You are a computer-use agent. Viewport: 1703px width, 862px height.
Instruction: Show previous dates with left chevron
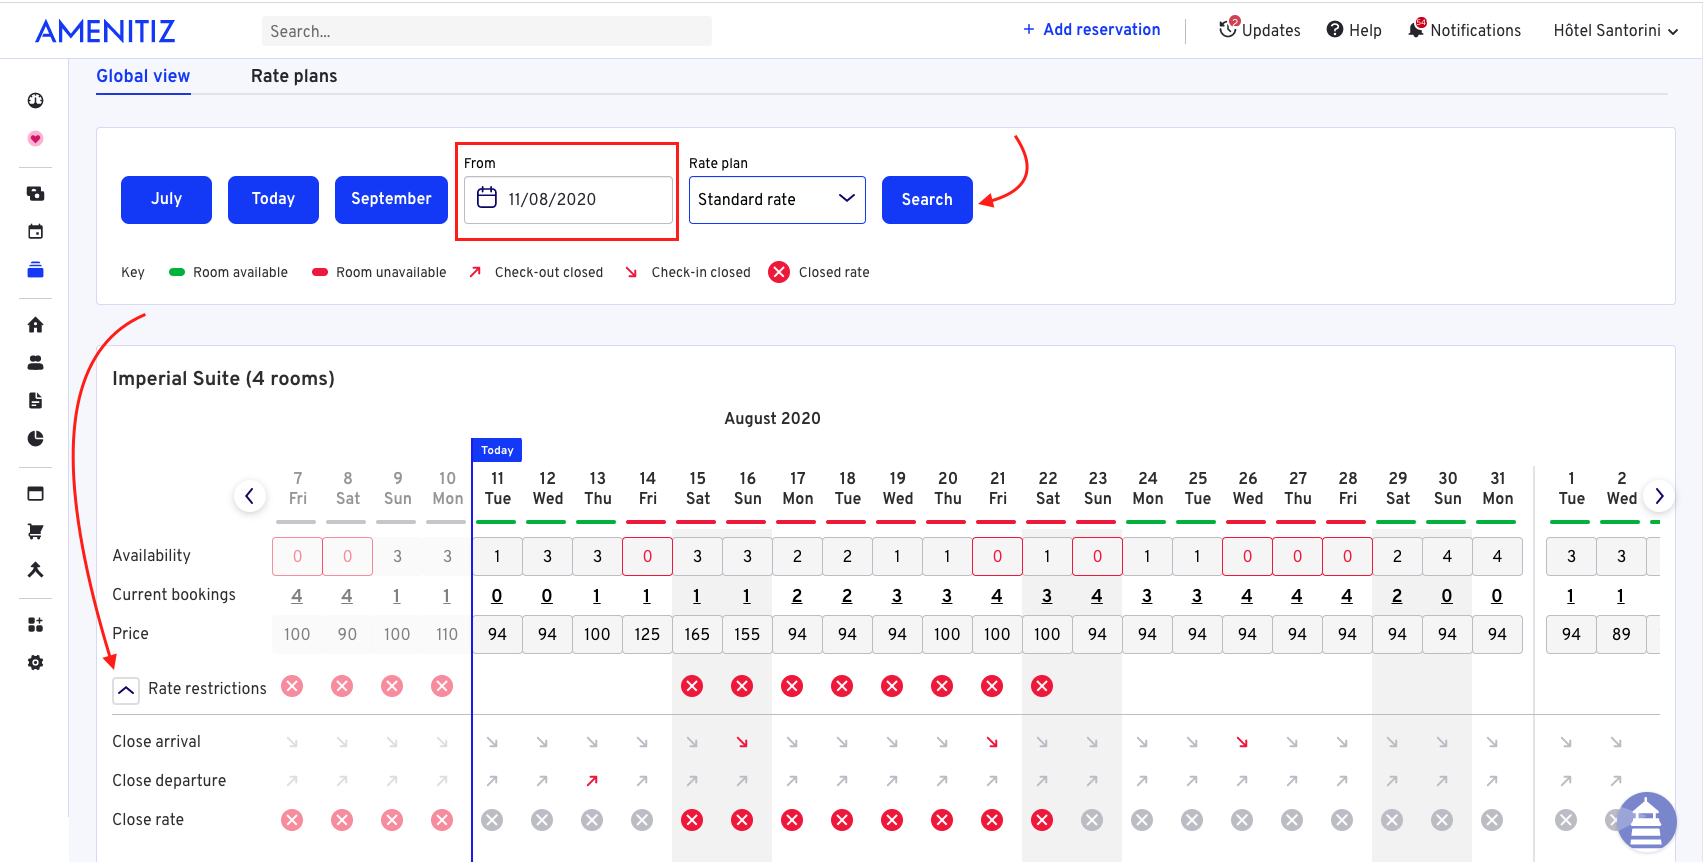[x=250, y=496]
